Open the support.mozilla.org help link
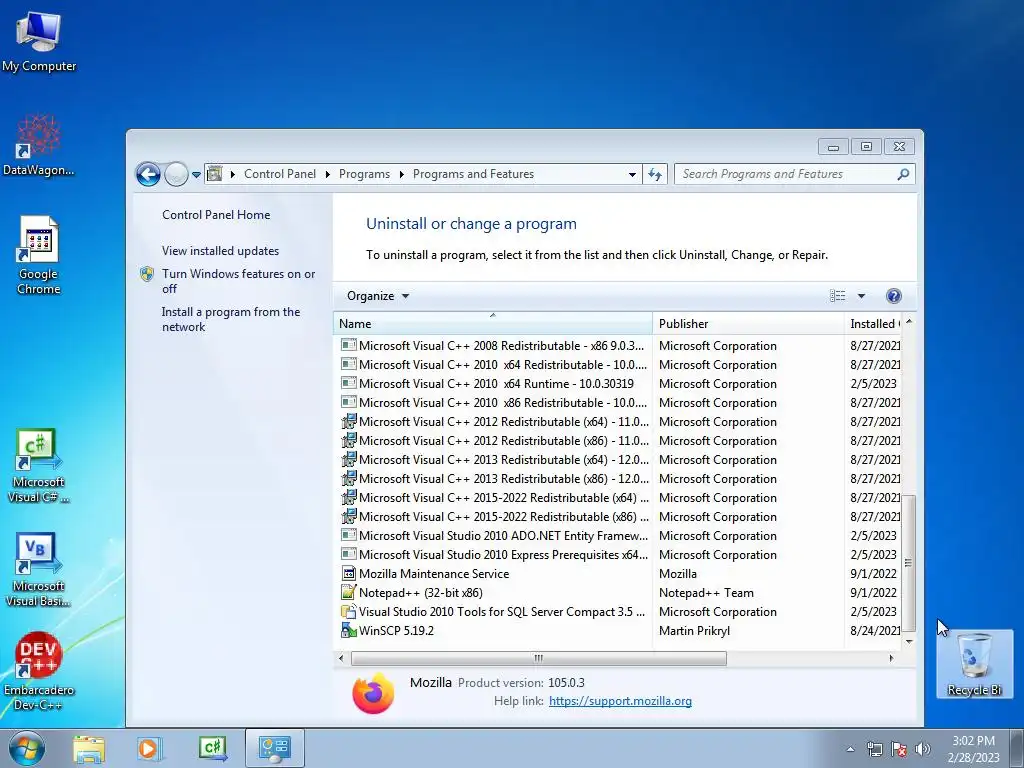This screenshot has height=768, width=1024. tap(620, 701)
